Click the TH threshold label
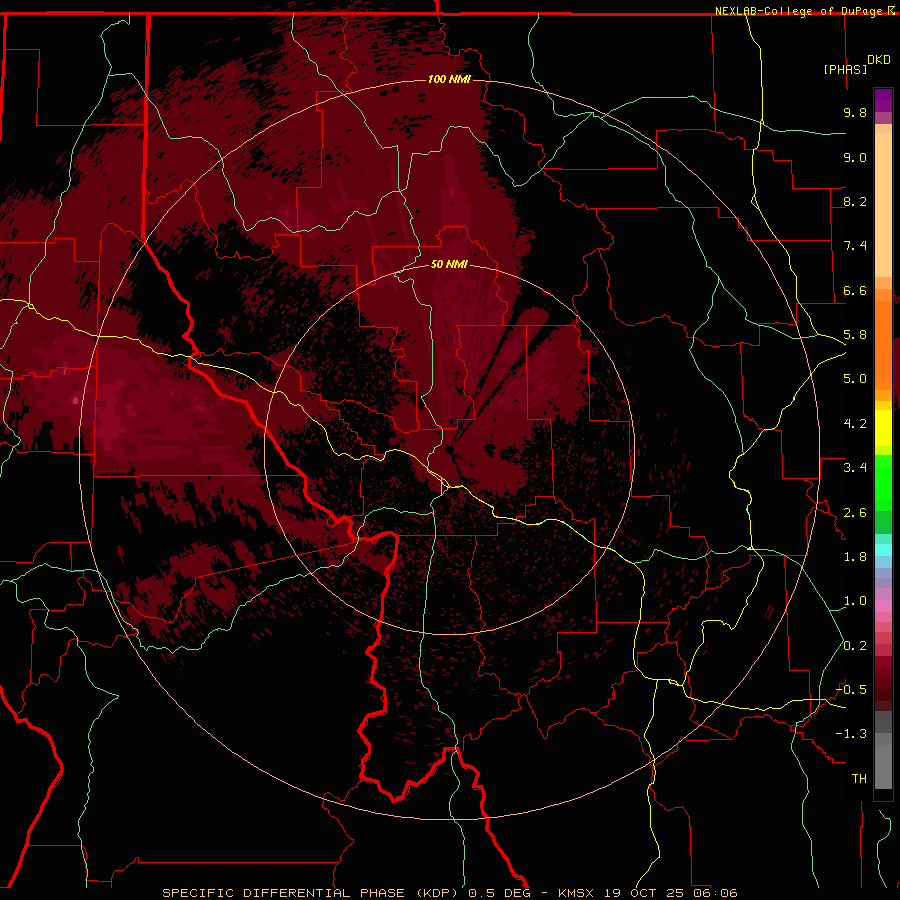900x900 pixels. click(x=859, y=779)
